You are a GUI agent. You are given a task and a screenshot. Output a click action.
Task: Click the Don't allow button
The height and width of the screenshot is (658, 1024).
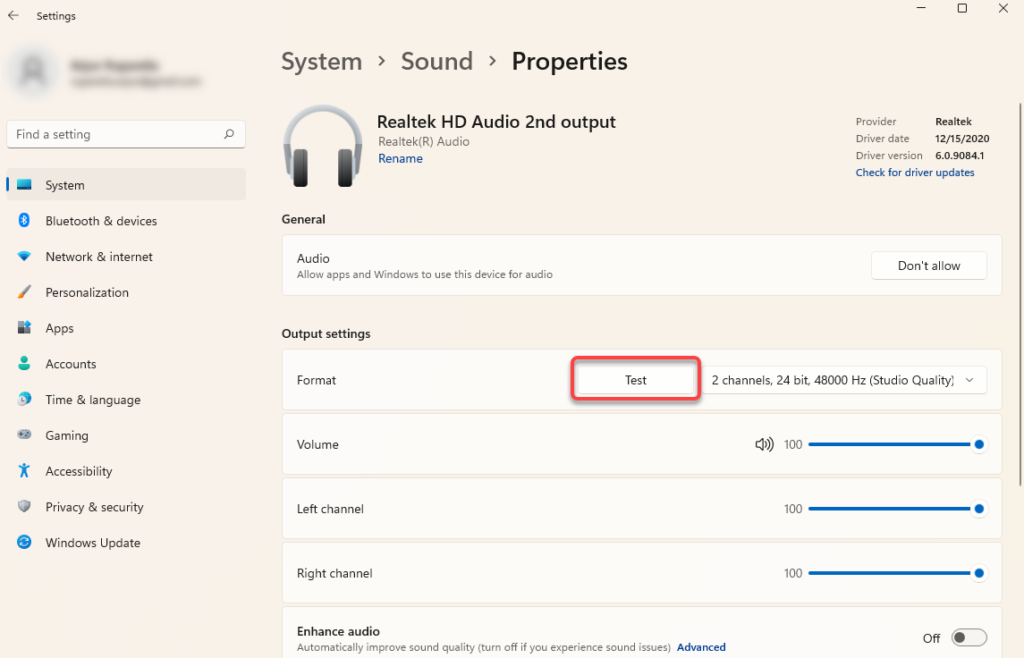click(928, 266)
